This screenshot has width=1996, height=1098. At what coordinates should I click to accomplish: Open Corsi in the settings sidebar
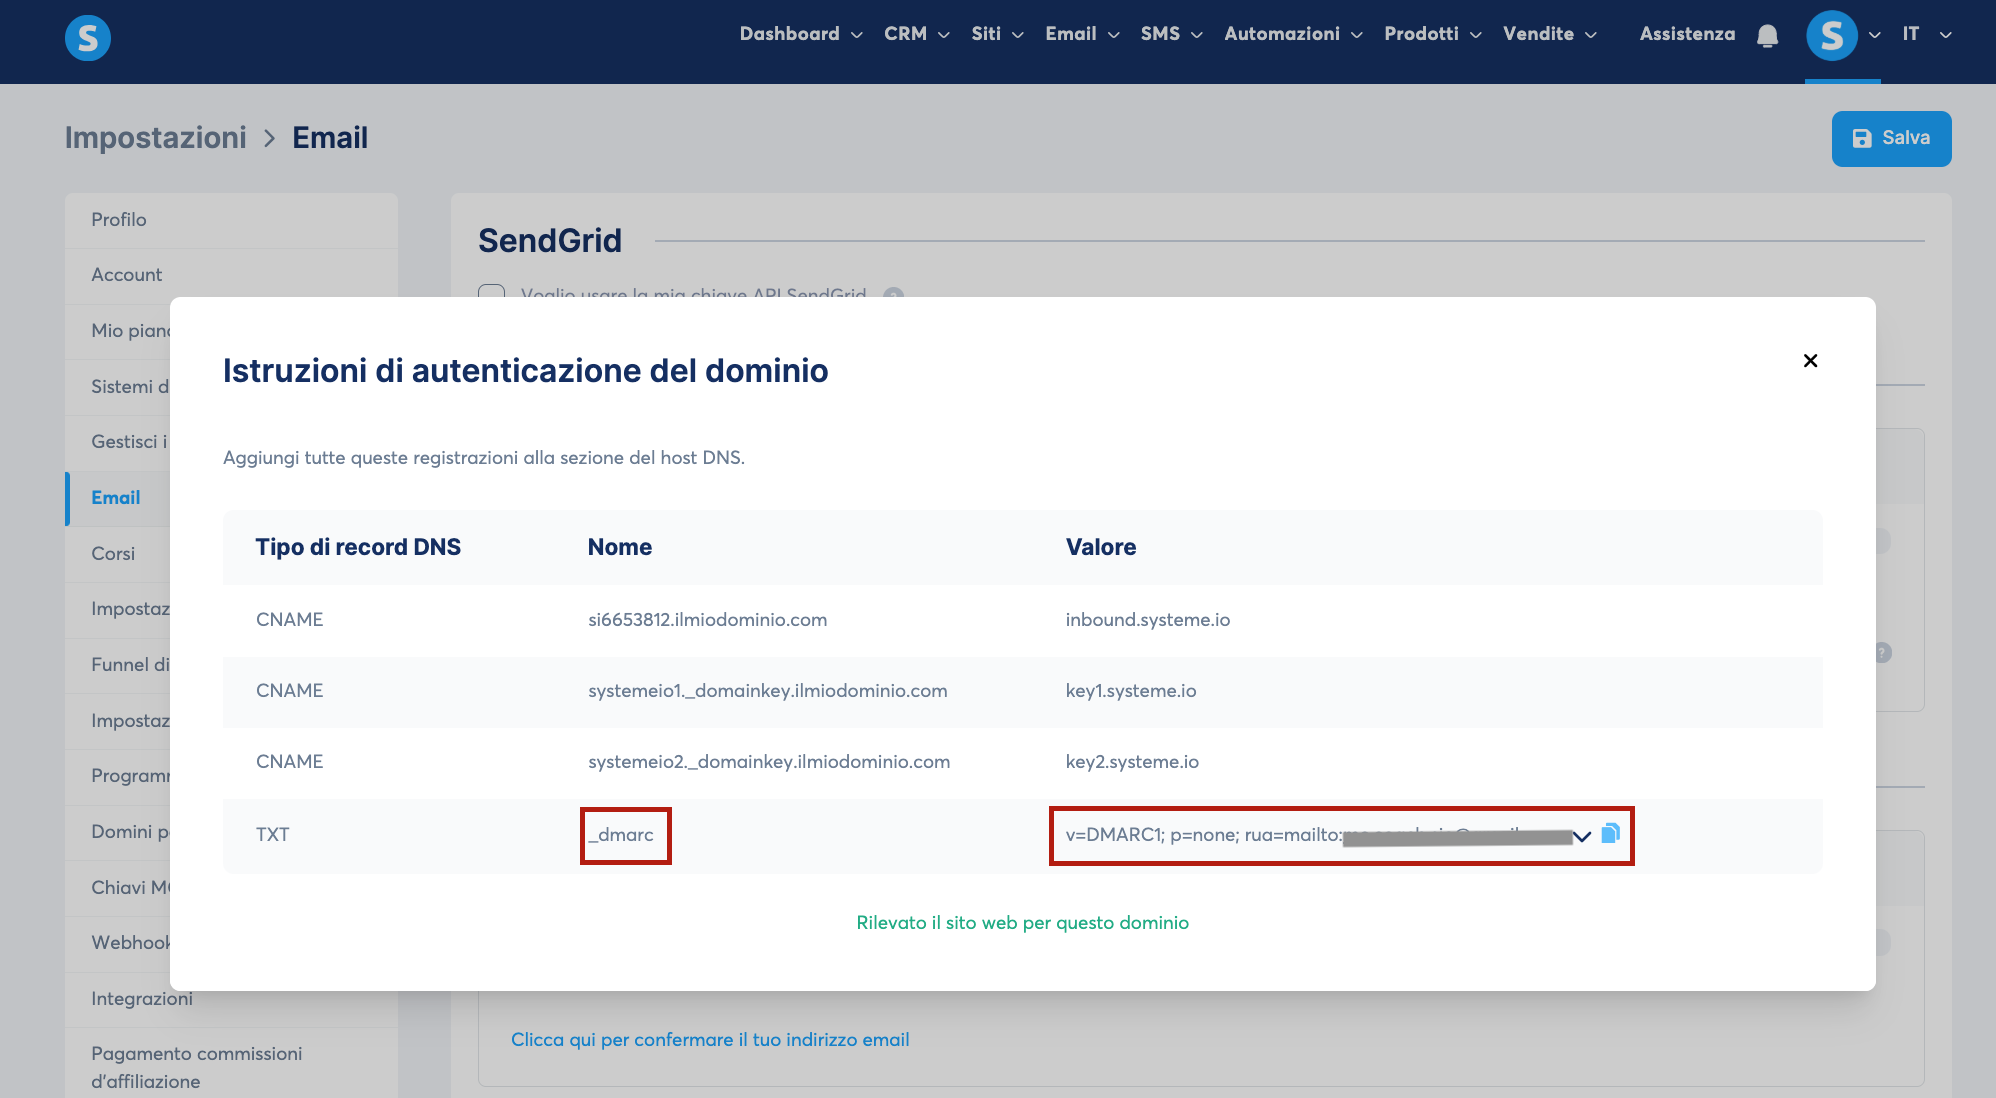[113, 553]
